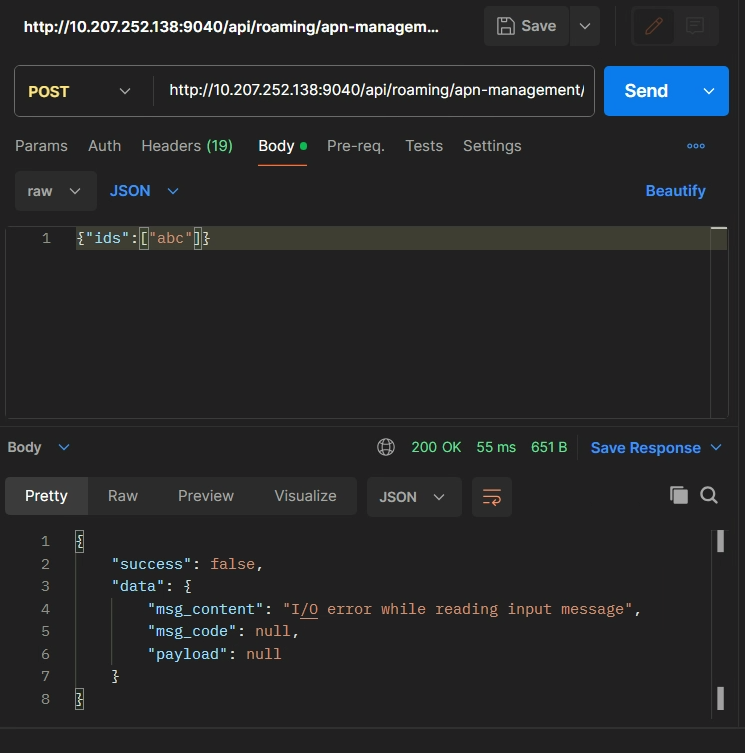Click the request URL input field
Image resolution: width=745 pixels, height=753 pixels.
tap(375, 91)
